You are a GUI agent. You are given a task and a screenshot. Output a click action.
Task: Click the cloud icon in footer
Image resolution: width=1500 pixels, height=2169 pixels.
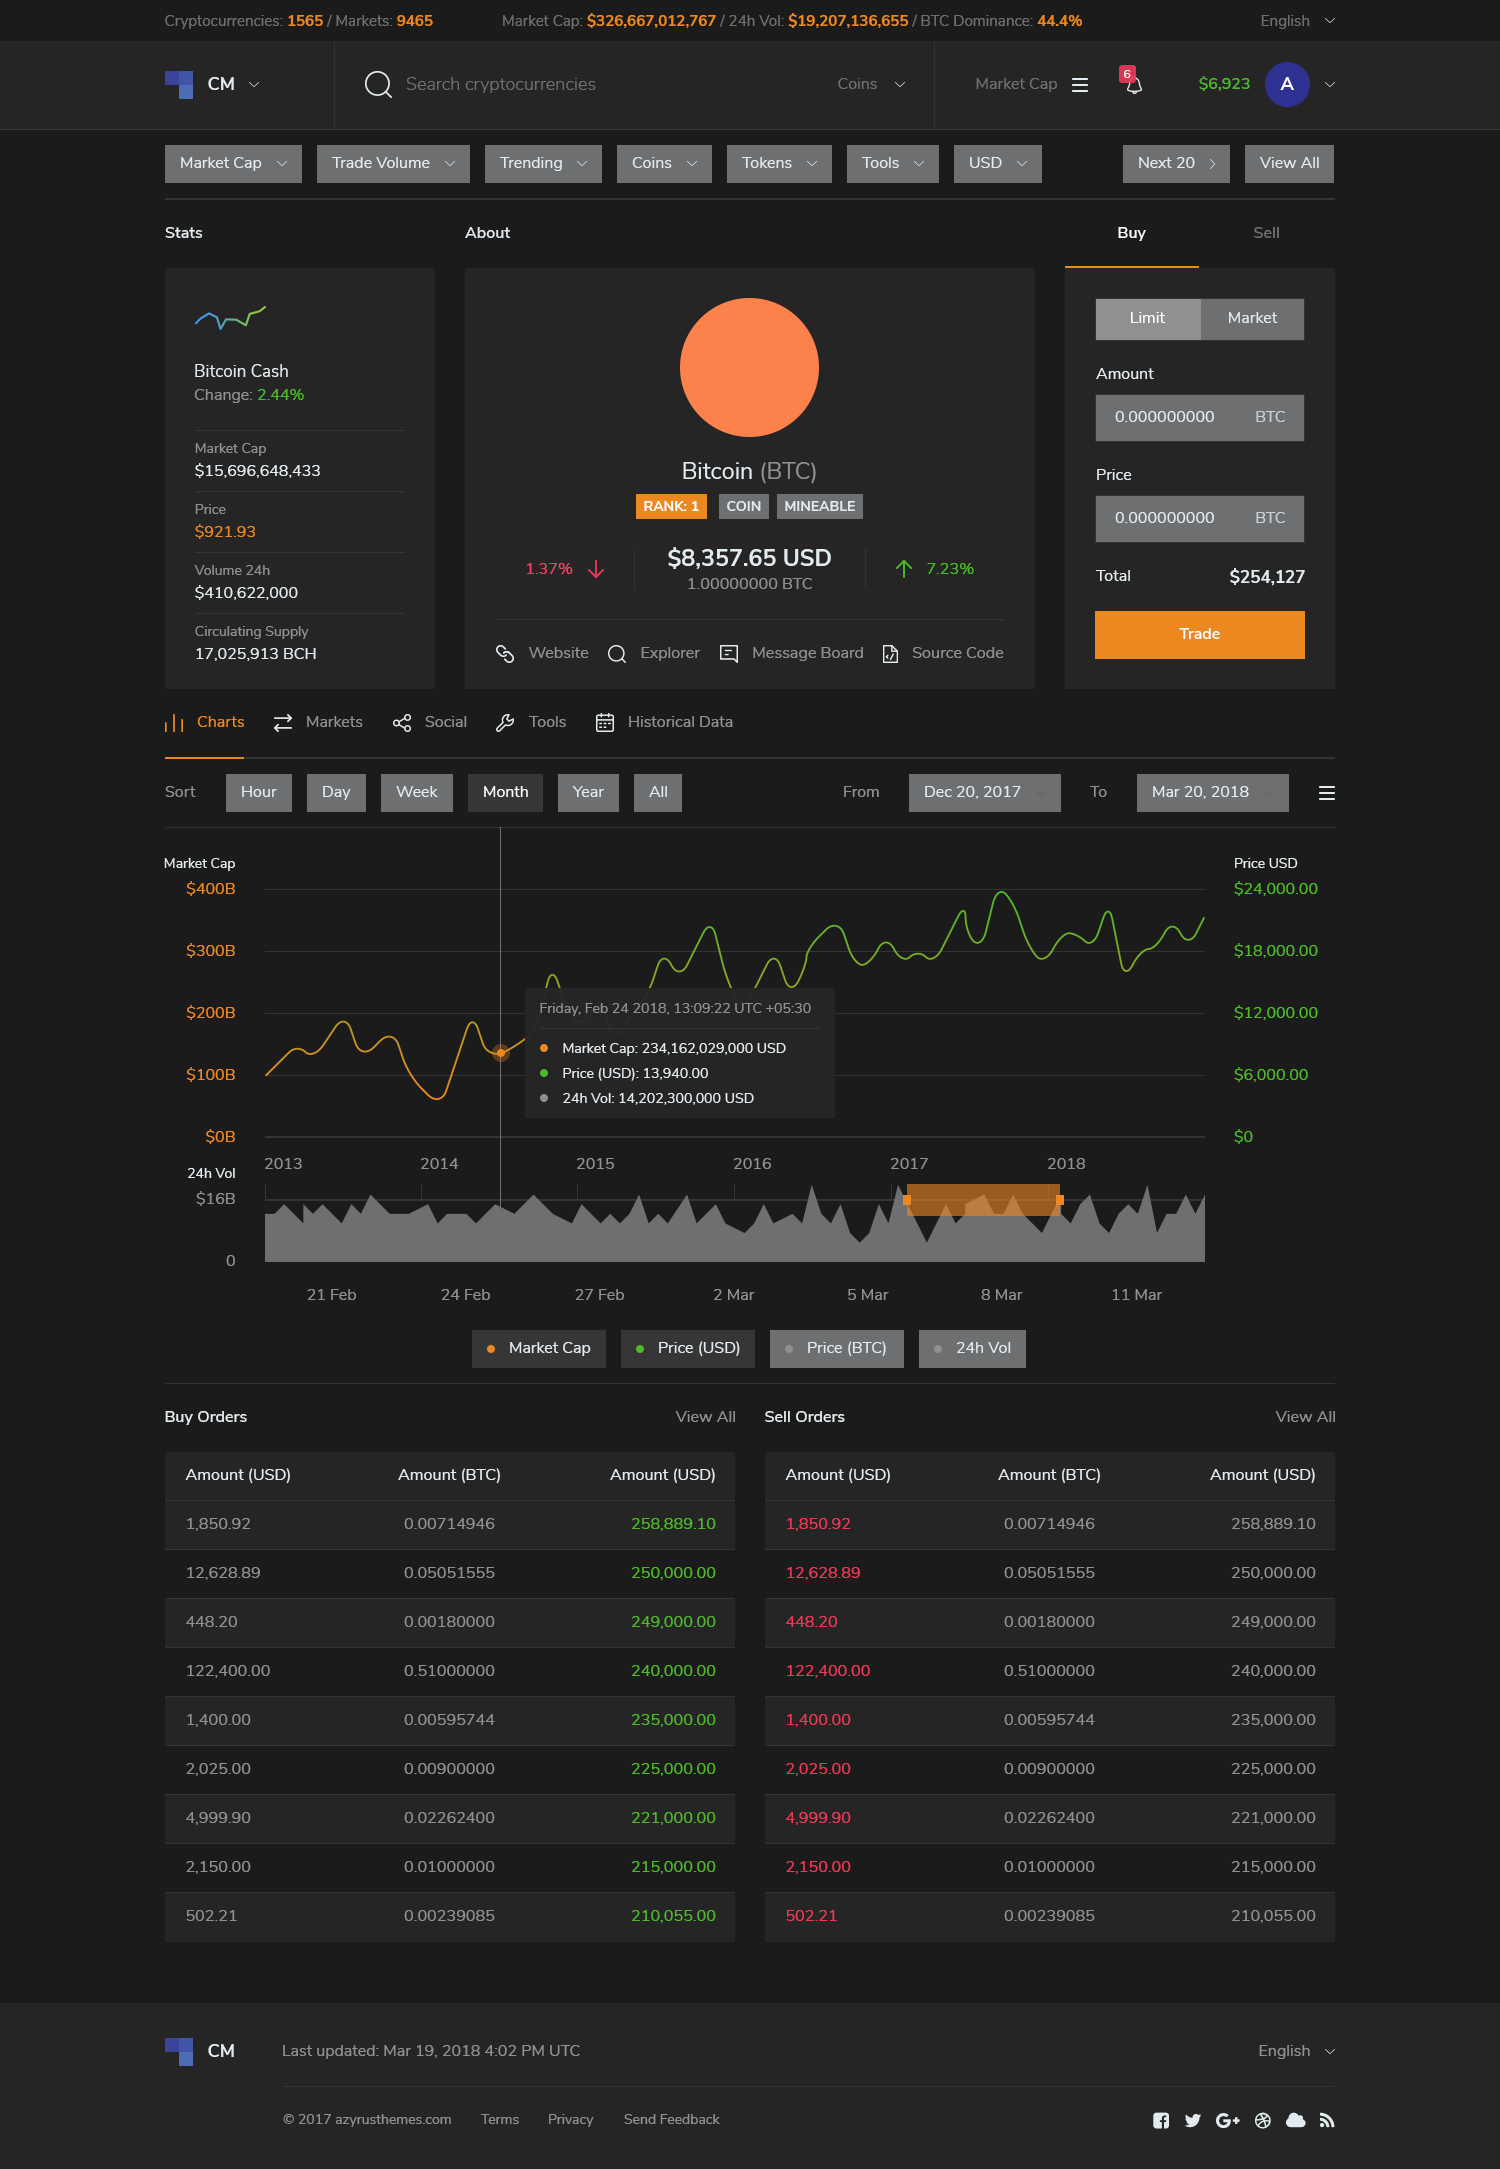click(x=1296, y=2120)
